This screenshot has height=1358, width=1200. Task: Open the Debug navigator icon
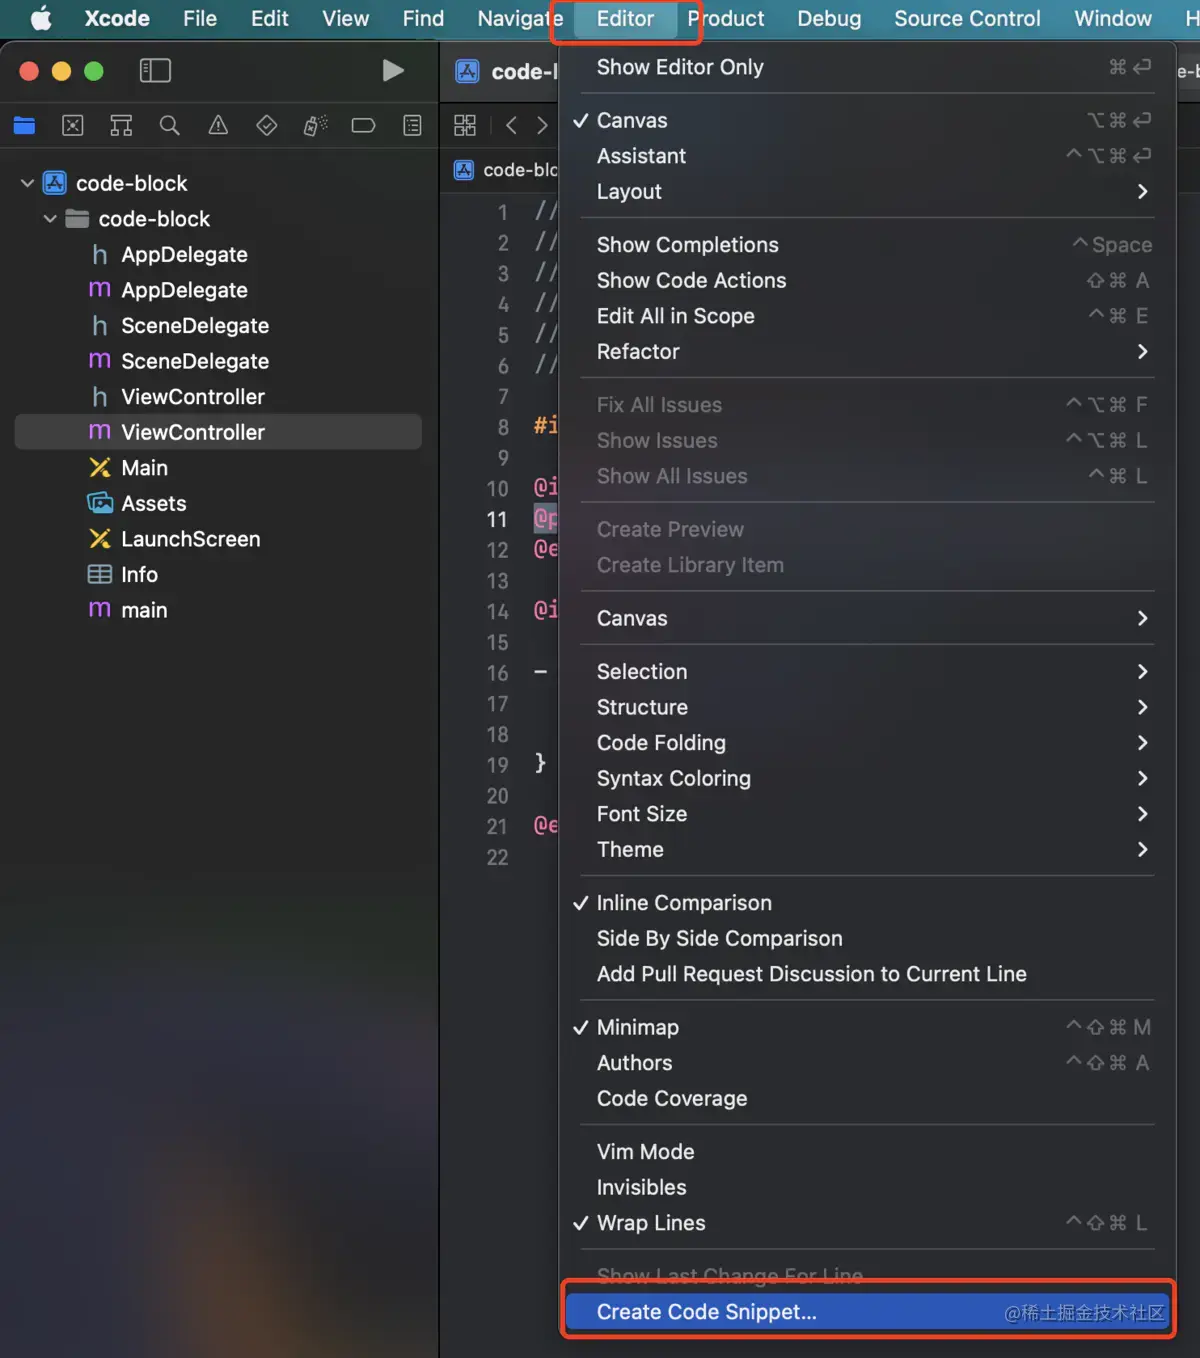click(x=315, y=125)
